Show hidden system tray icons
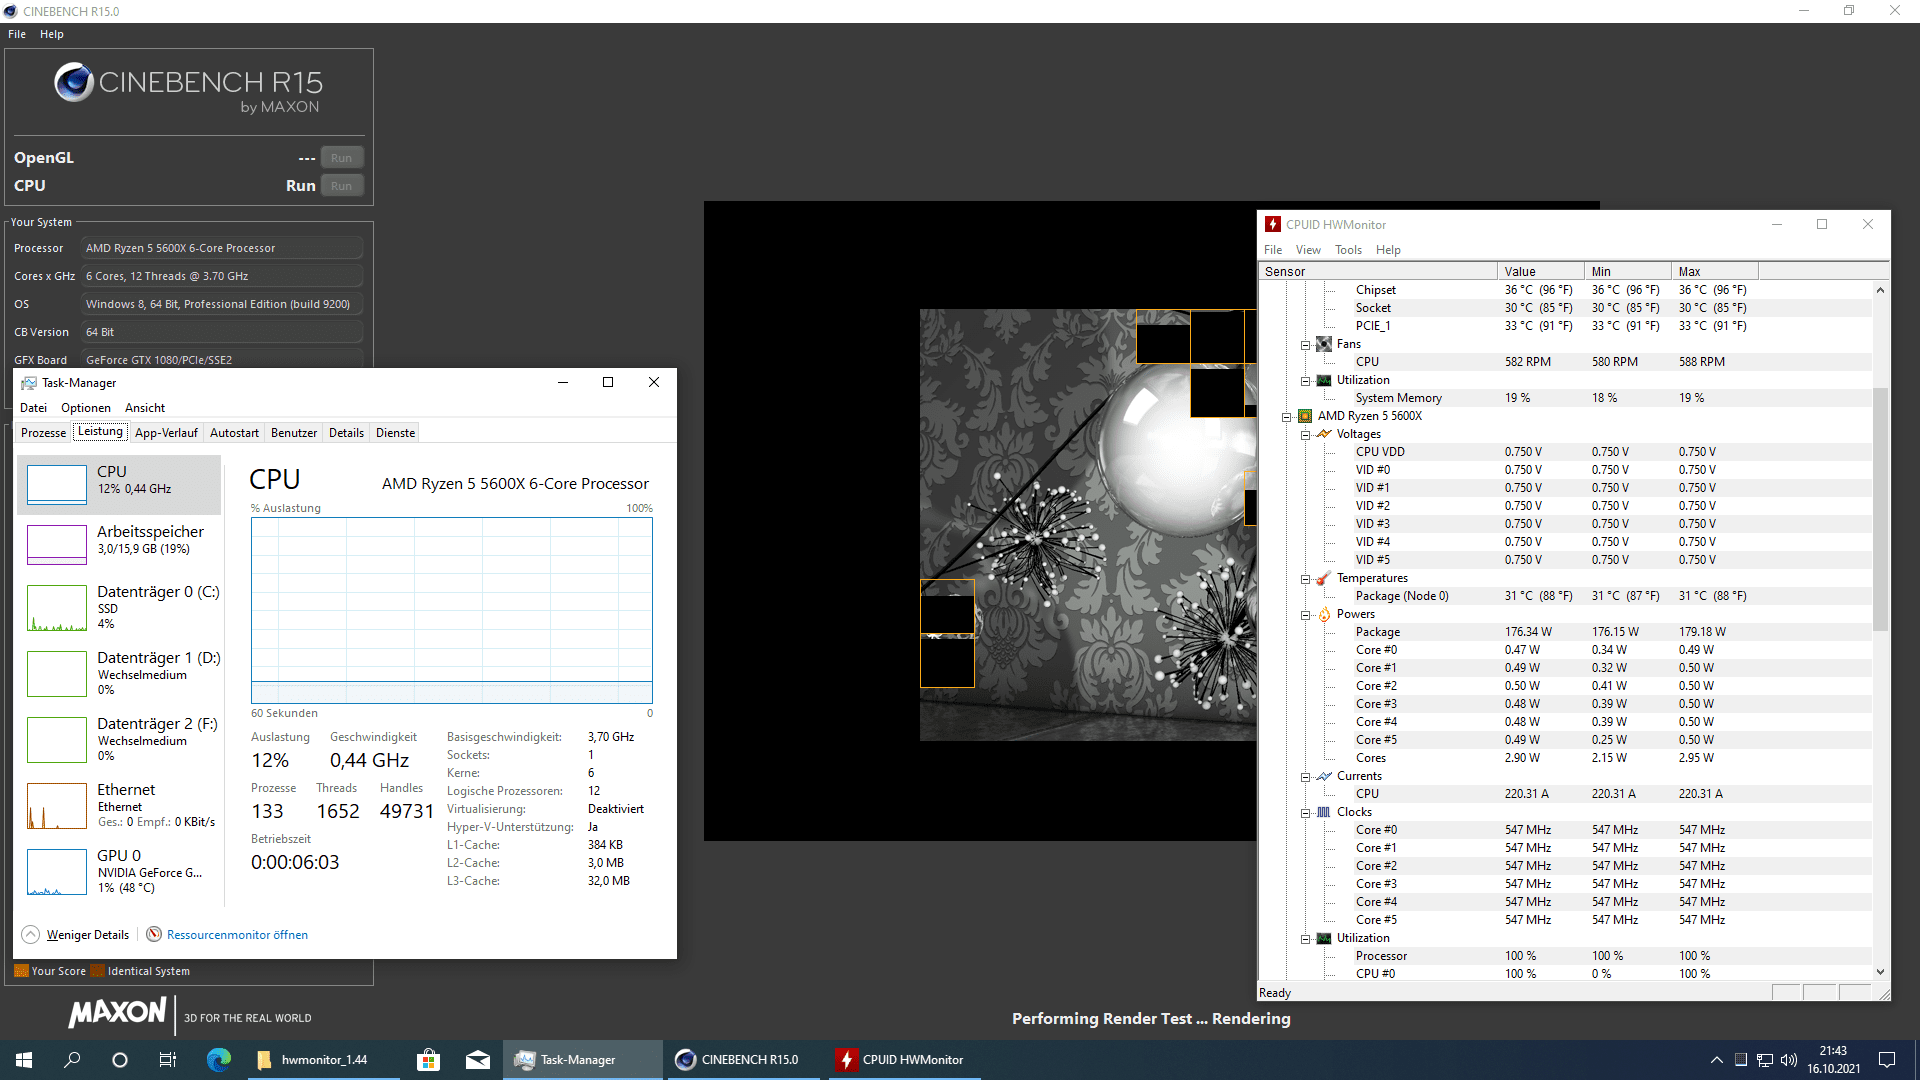1920x1080 pixels. 1717,1060
